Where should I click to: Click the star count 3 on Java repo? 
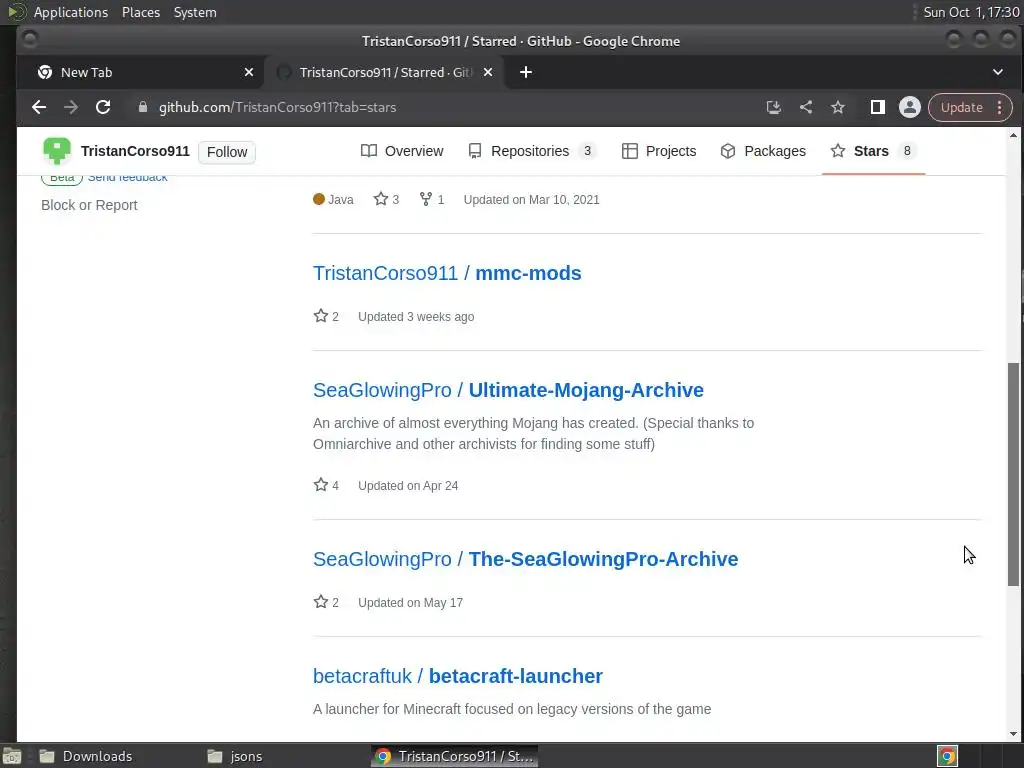(x=387, y=199)
